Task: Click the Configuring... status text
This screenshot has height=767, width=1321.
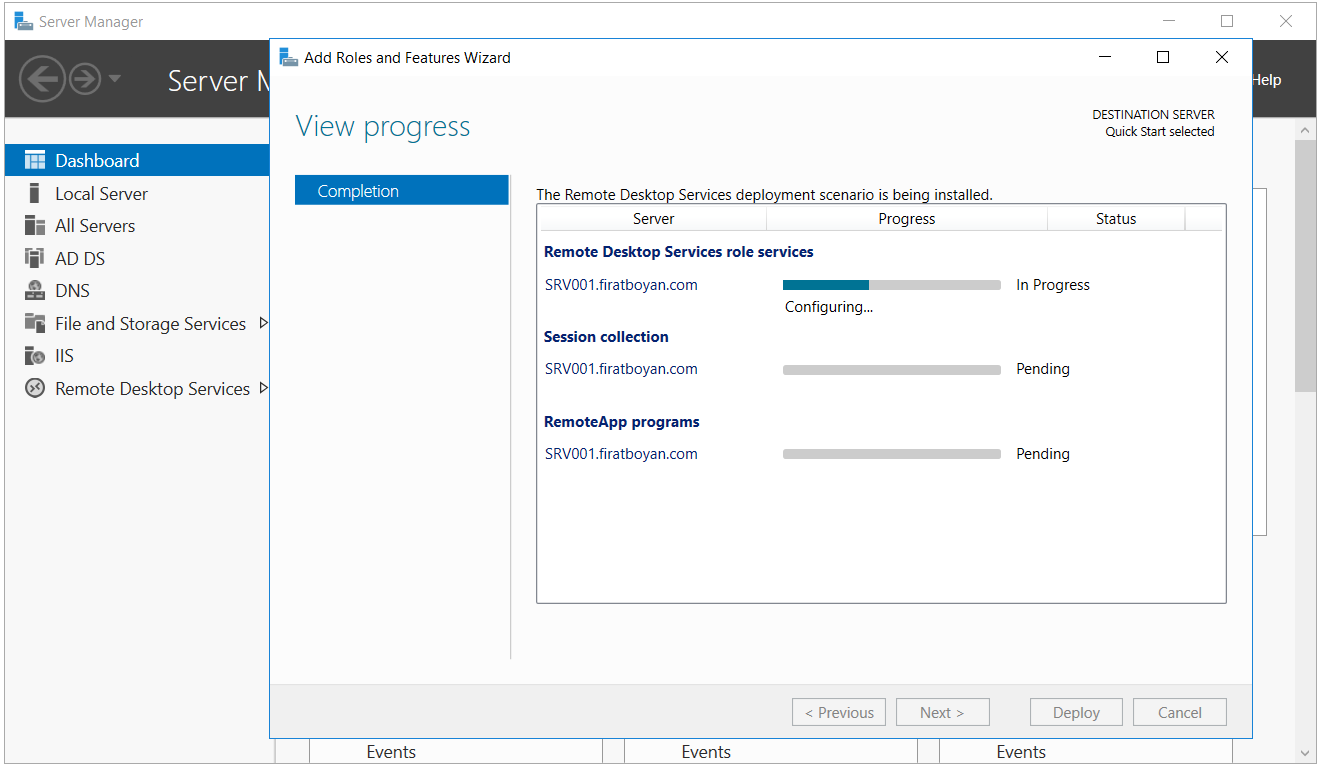Action: coord(829,307)
